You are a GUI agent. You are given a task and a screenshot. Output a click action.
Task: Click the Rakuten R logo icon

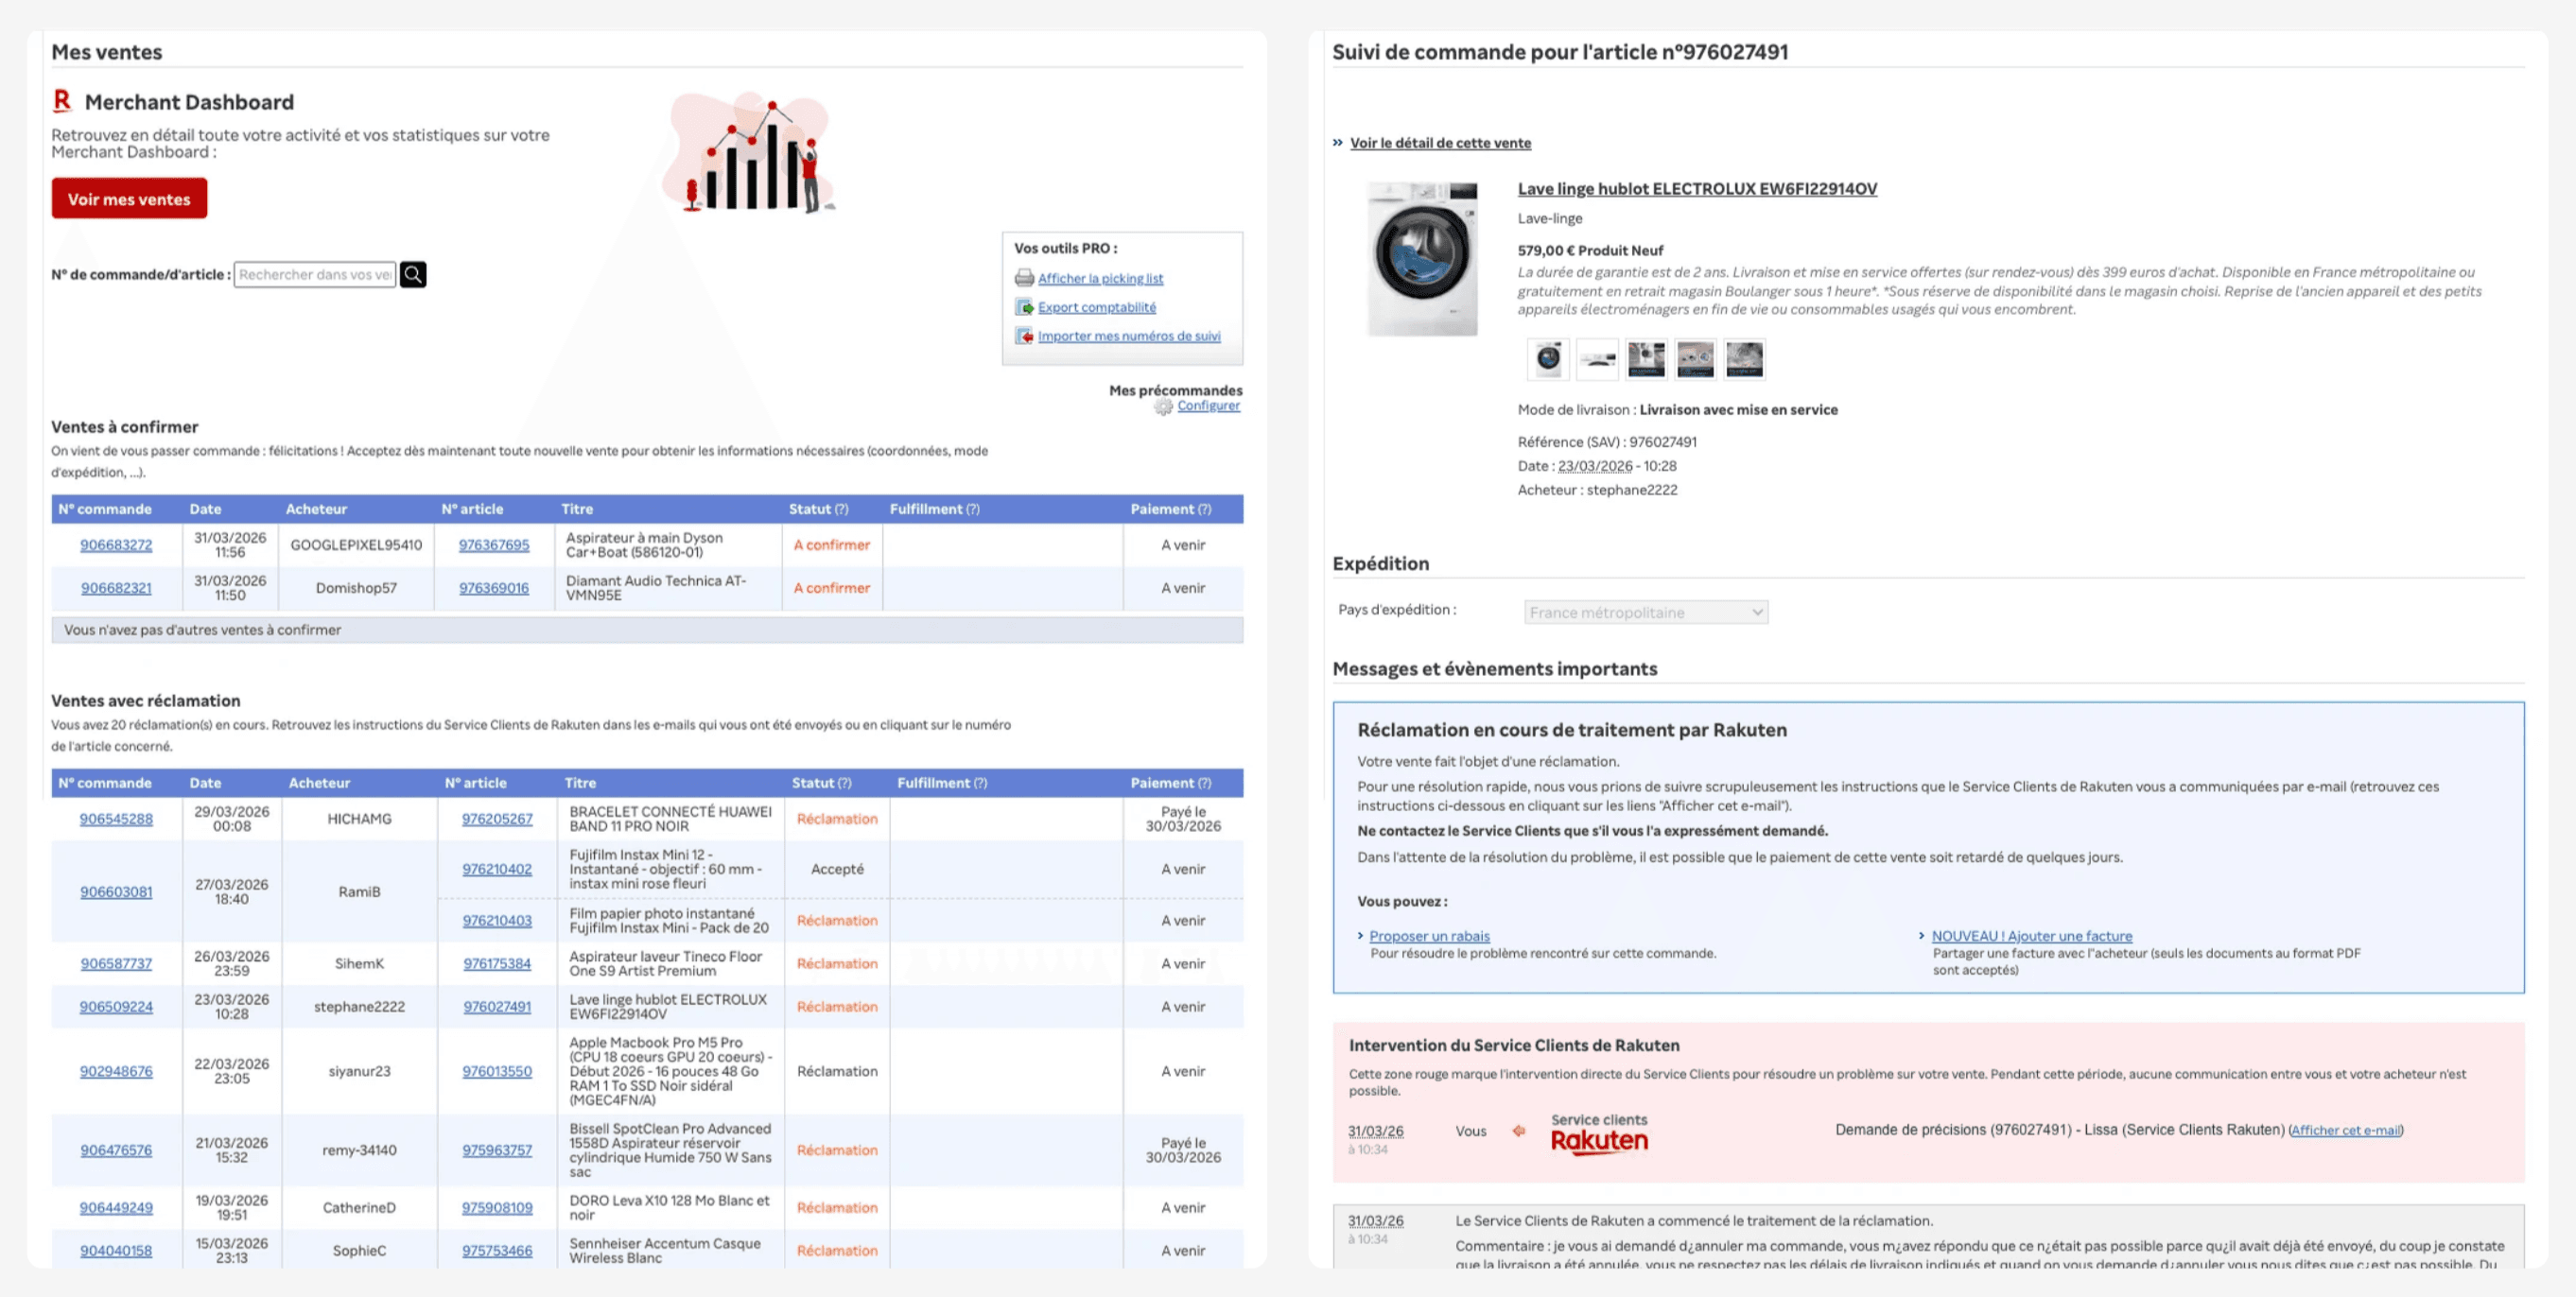tap(62, 101)
